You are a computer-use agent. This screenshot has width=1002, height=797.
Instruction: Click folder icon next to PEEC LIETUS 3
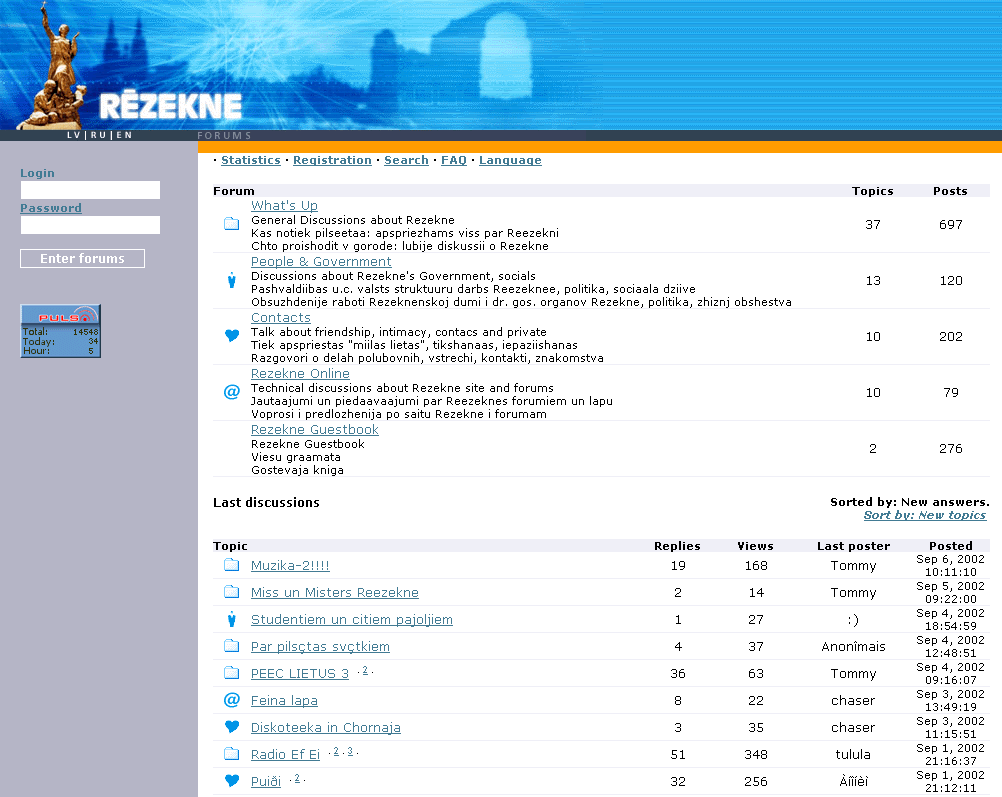click(x=231, y=673)
